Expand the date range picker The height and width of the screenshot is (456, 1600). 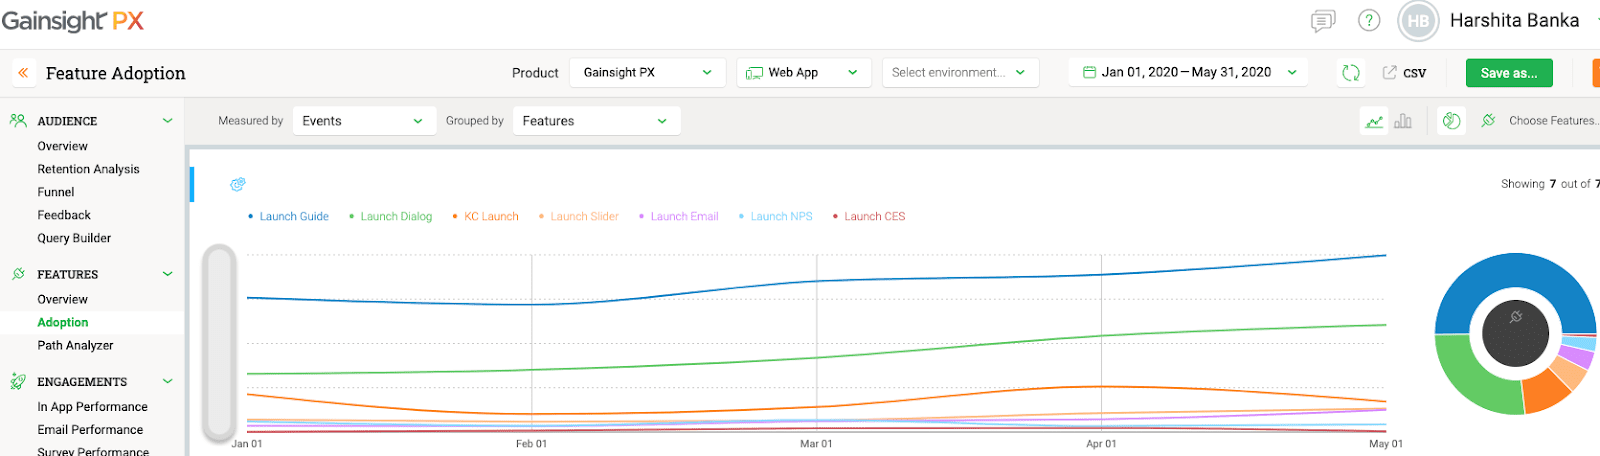point(1188,73)
